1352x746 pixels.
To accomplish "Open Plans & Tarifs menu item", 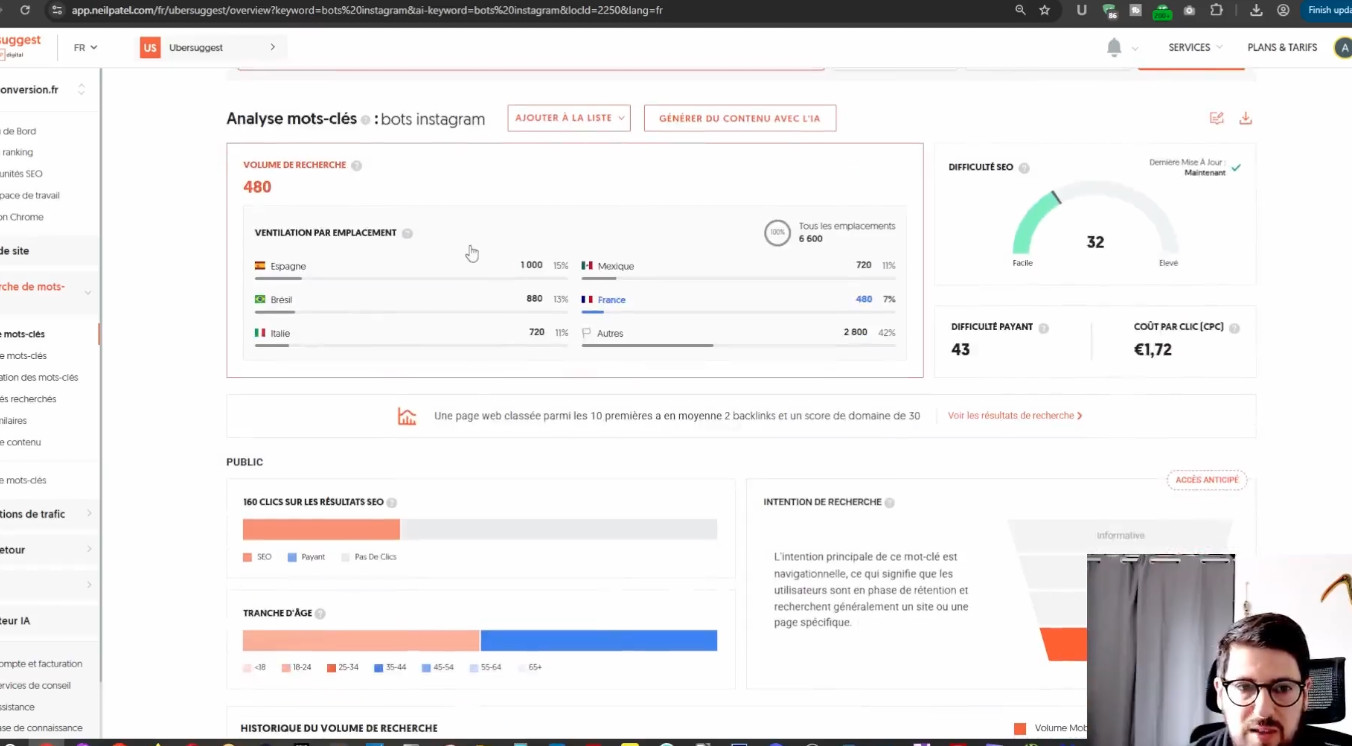I will click(1281, 47).
